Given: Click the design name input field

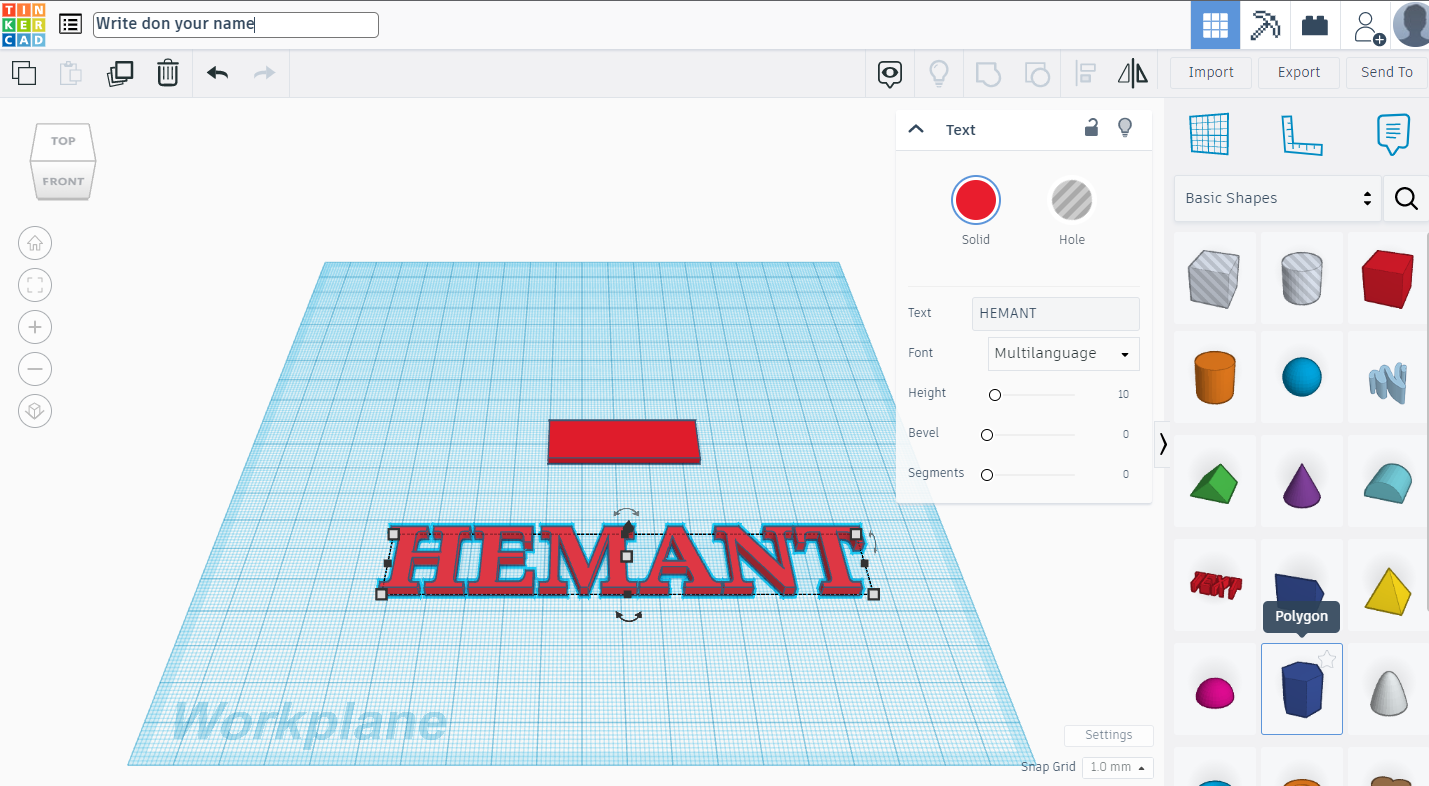Looking at the screenshot, I should click(235, 23).
